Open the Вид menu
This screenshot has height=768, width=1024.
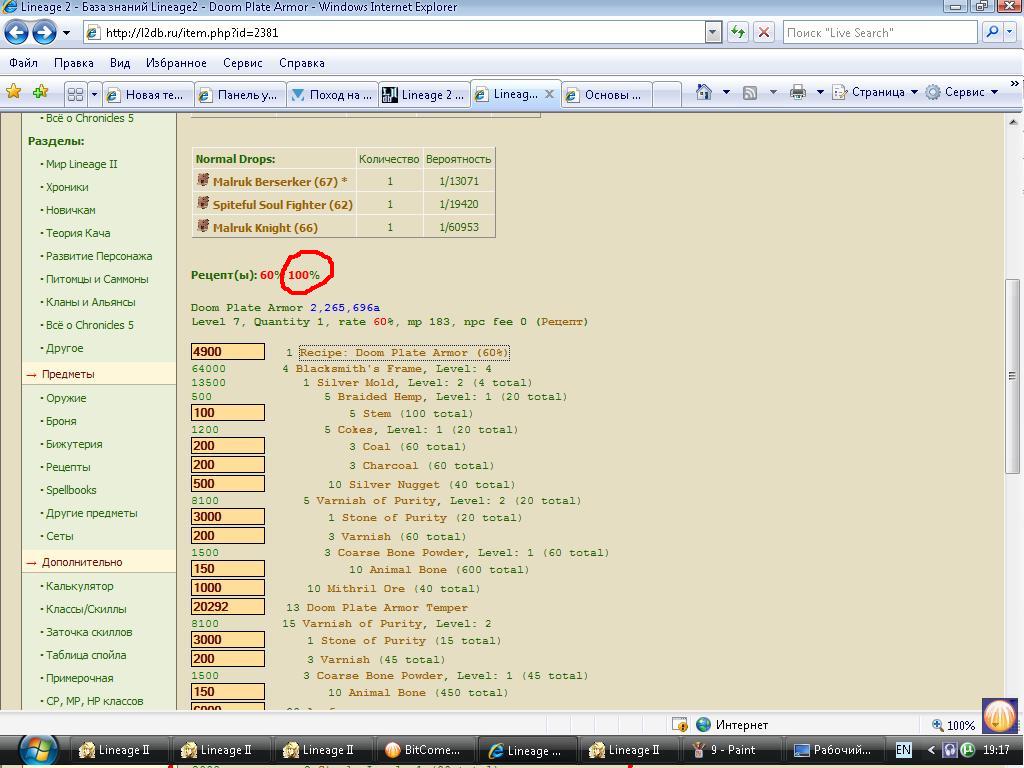click(120, 63)
